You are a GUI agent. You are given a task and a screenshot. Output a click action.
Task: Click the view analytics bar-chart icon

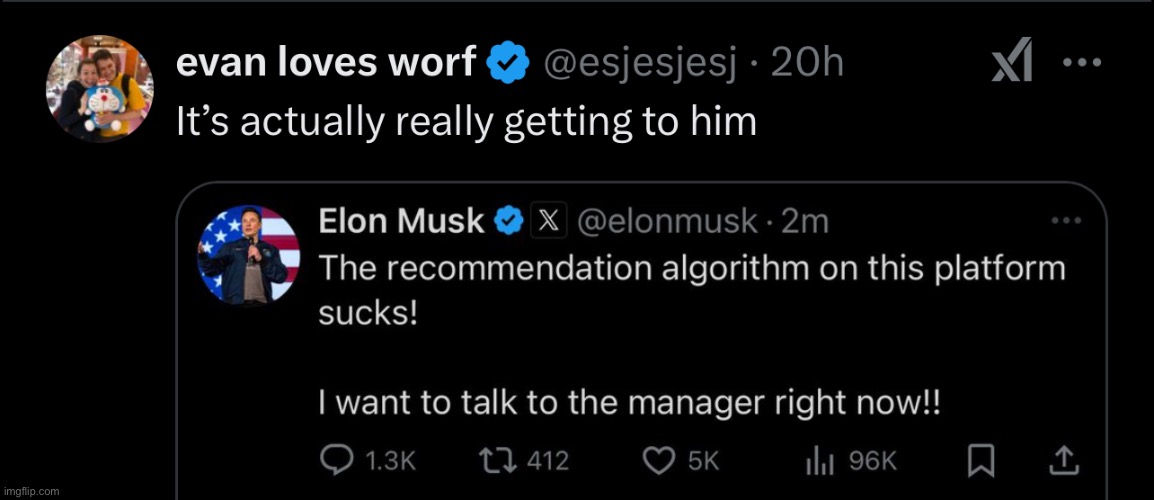pyautogui.click(x=816, y=460)
